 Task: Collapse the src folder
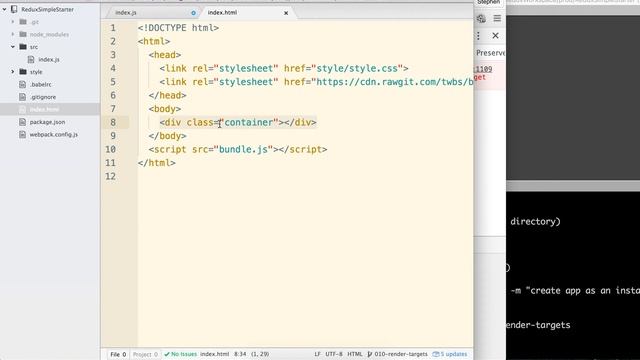(x=13, y=47)
